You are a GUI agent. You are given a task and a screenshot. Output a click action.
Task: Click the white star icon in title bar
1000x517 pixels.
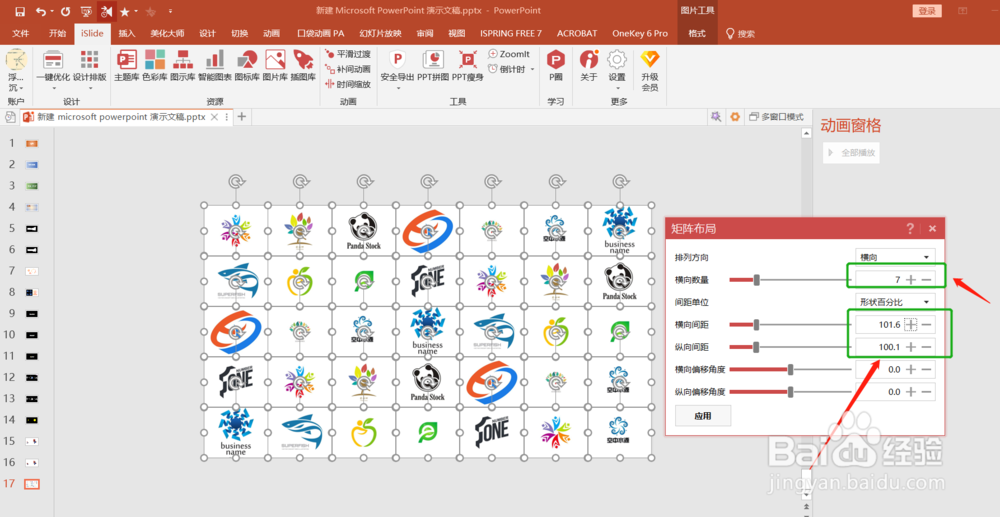point(124,11)
